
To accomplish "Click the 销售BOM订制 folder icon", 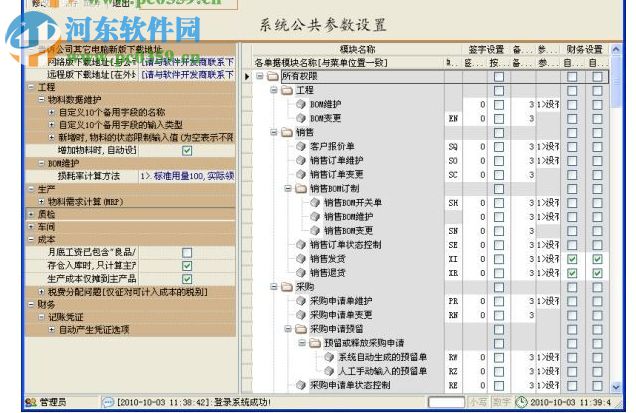I will tap(301, 189).
